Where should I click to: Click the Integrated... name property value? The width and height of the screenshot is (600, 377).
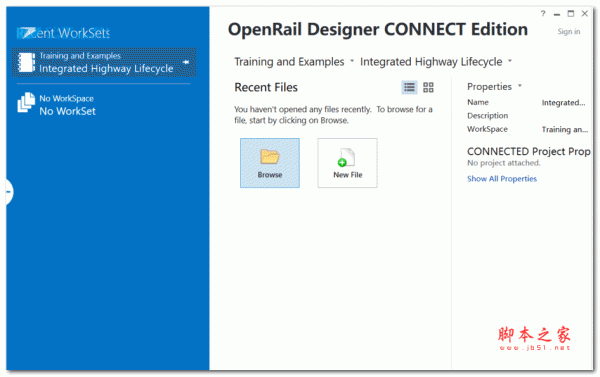tap(563, 103)
